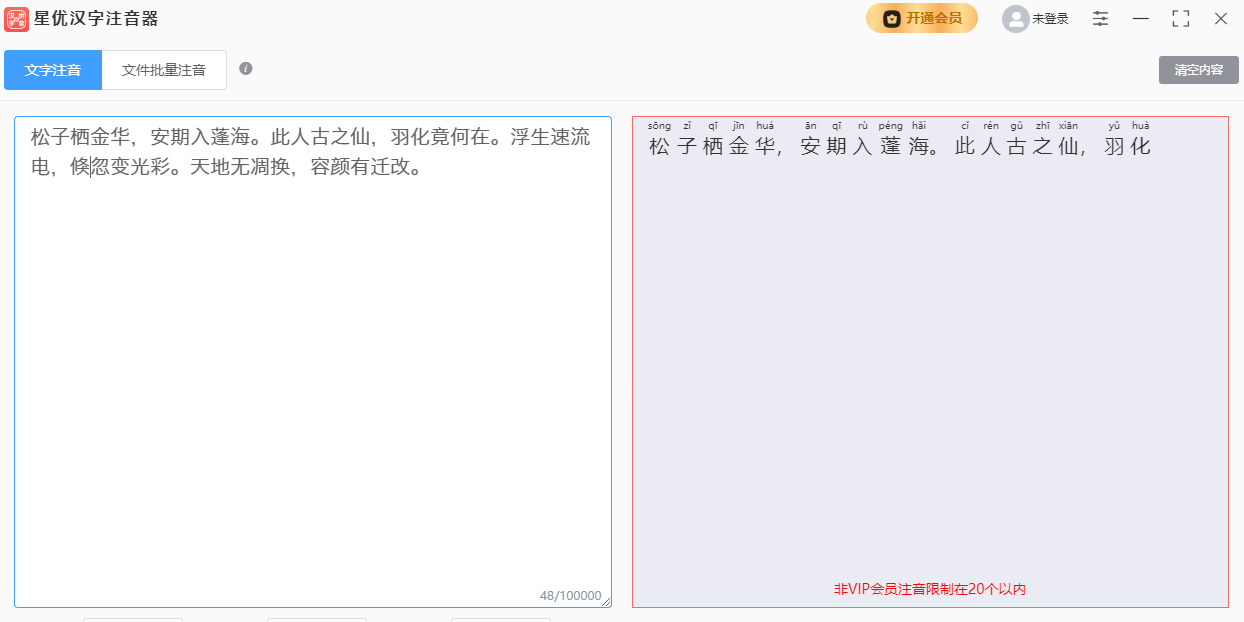Click the 星优汉字注音器 app logo icon
This screenshot has width=1244, height=622.
pos(17,19)
